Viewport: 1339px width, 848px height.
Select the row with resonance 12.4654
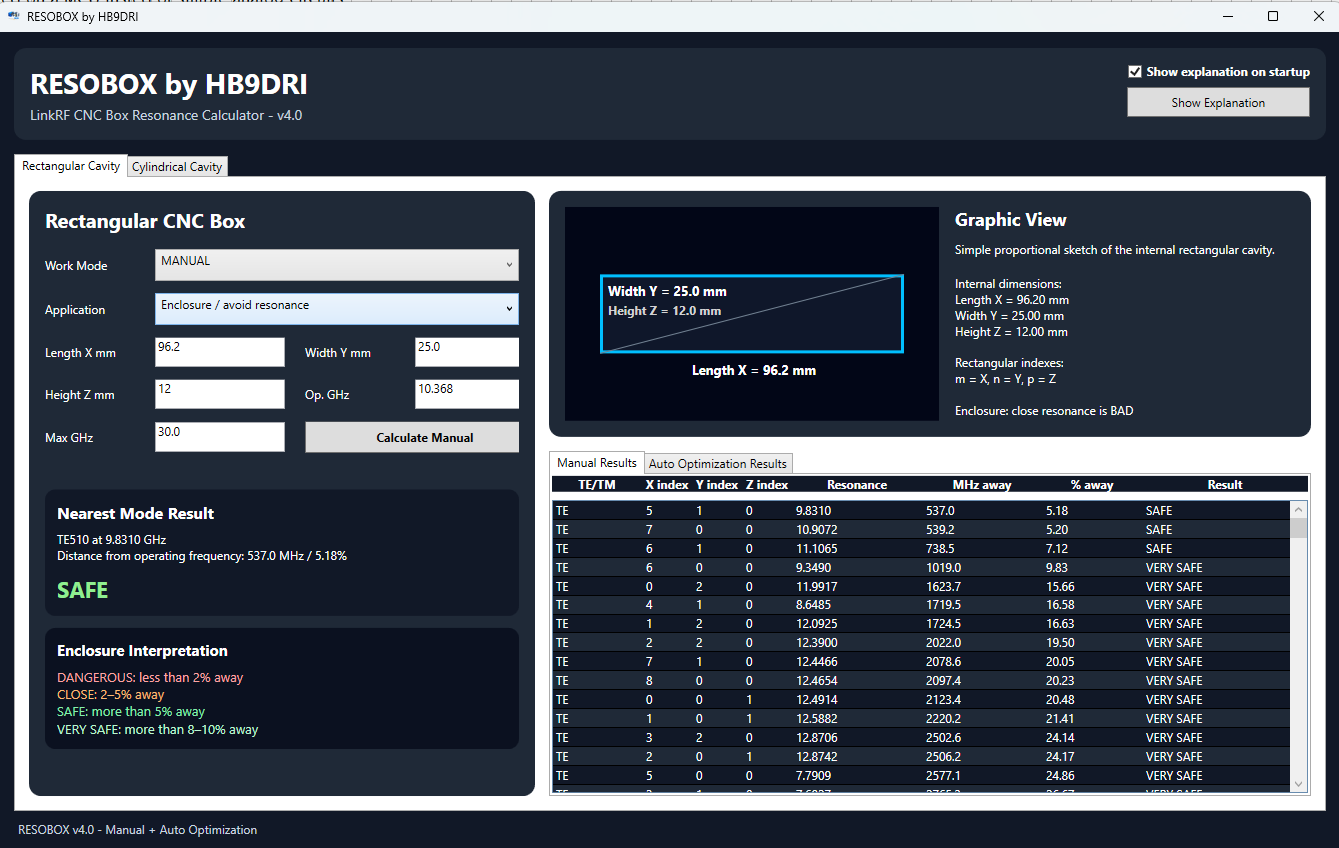pyautogui.click(x=922, y=681)
